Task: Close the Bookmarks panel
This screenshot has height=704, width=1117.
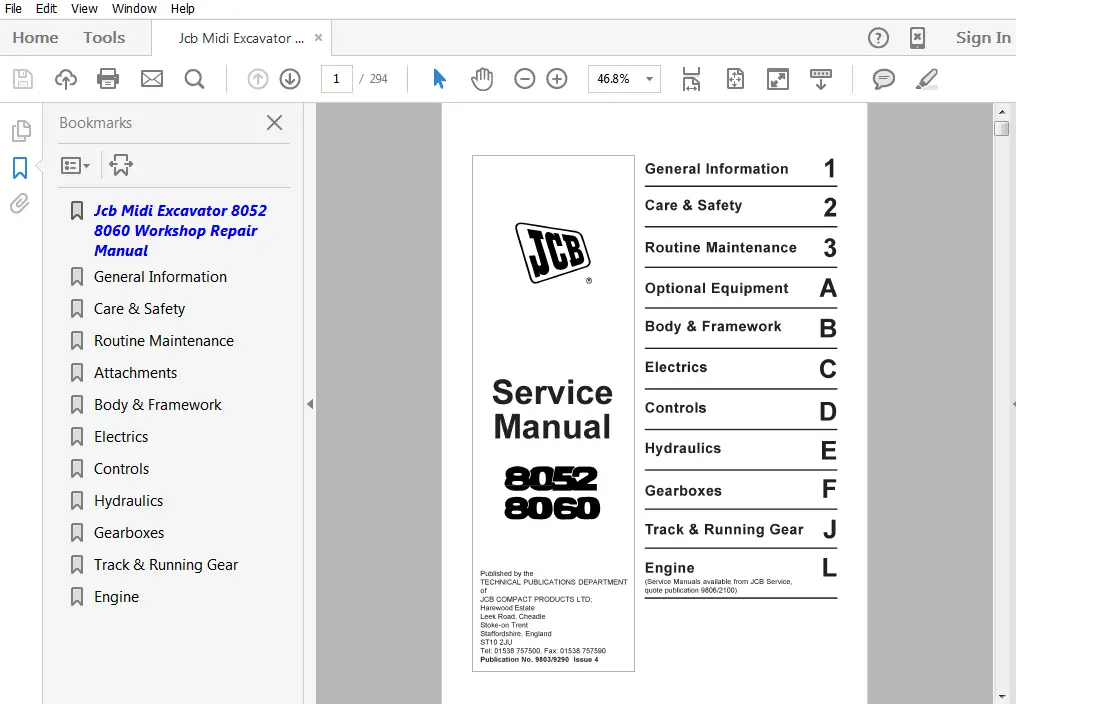Action: tap(274, 123)
